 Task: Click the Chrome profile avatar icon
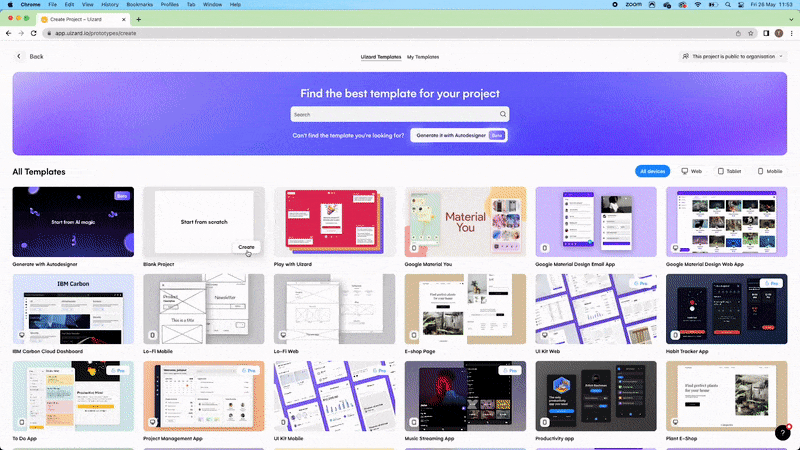[x=778, y=33]
